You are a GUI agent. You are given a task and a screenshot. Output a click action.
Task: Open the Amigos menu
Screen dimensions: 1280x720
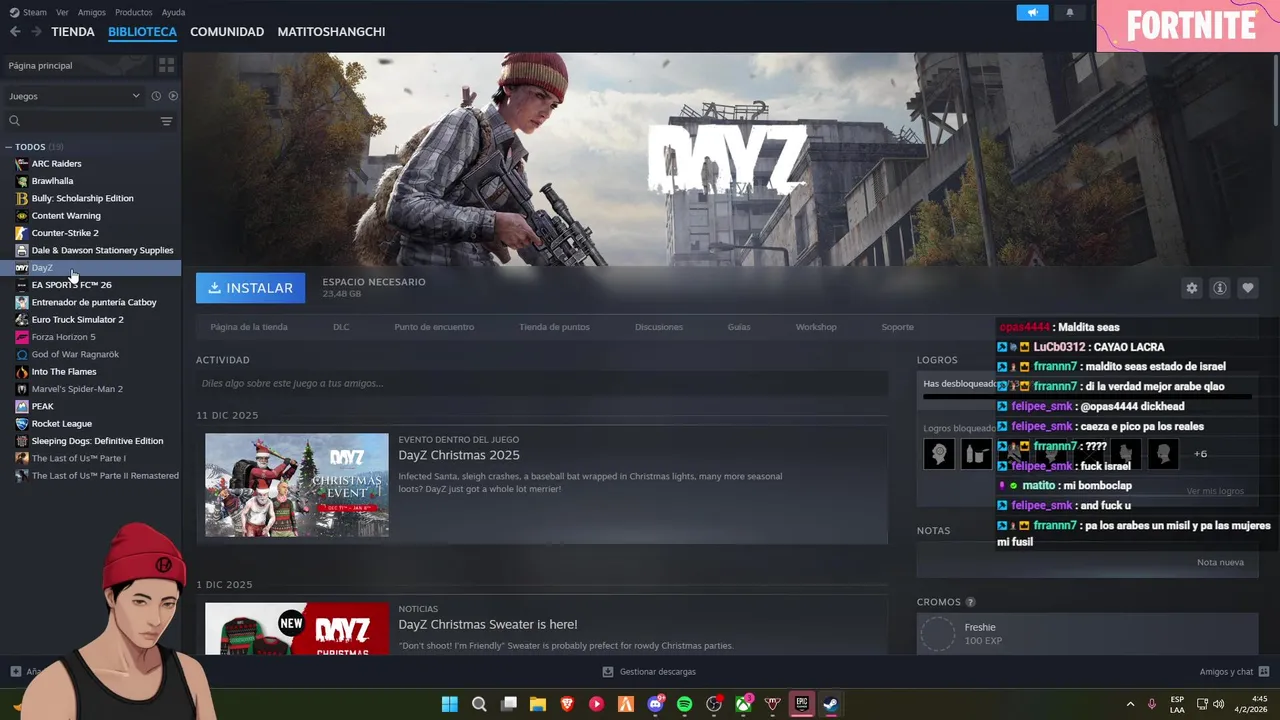point(92,12)
